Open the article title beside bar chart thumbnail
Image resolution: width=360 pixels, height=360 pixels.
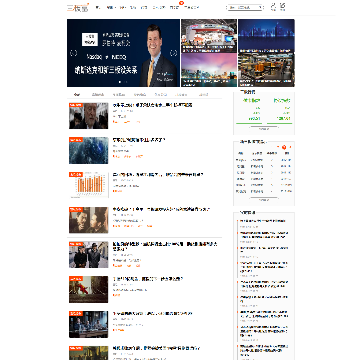coord(158,174)
